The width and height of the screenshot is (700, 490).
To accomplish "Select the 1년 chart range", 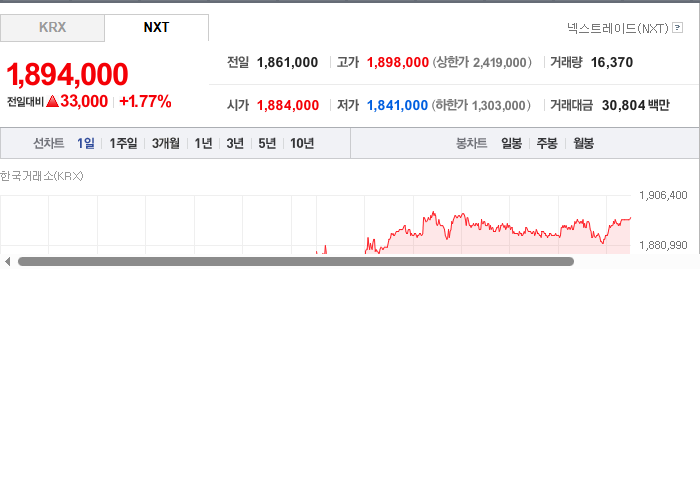I will pyautogui.click(x=203, y=143).
